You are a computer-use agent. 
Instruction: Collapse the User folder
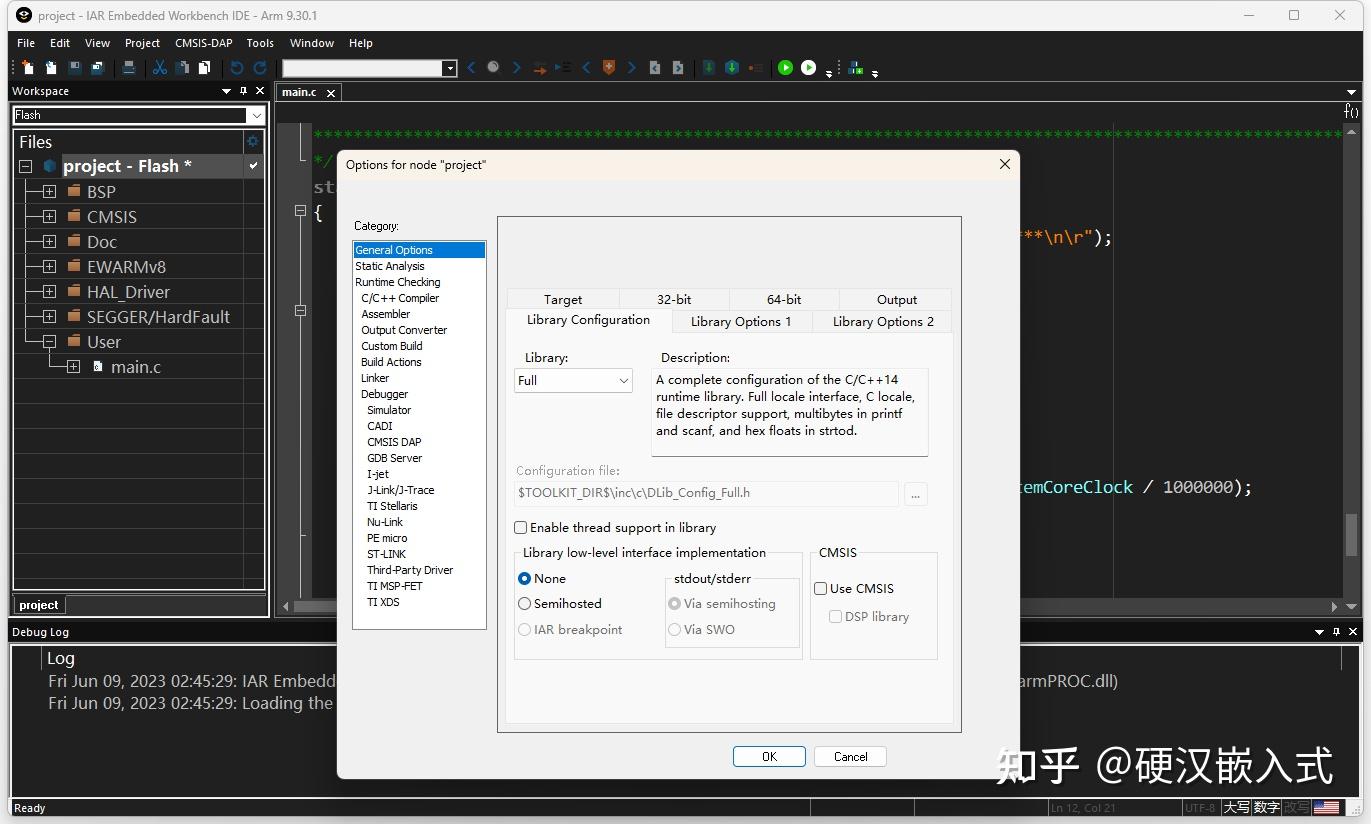[49, 341]
